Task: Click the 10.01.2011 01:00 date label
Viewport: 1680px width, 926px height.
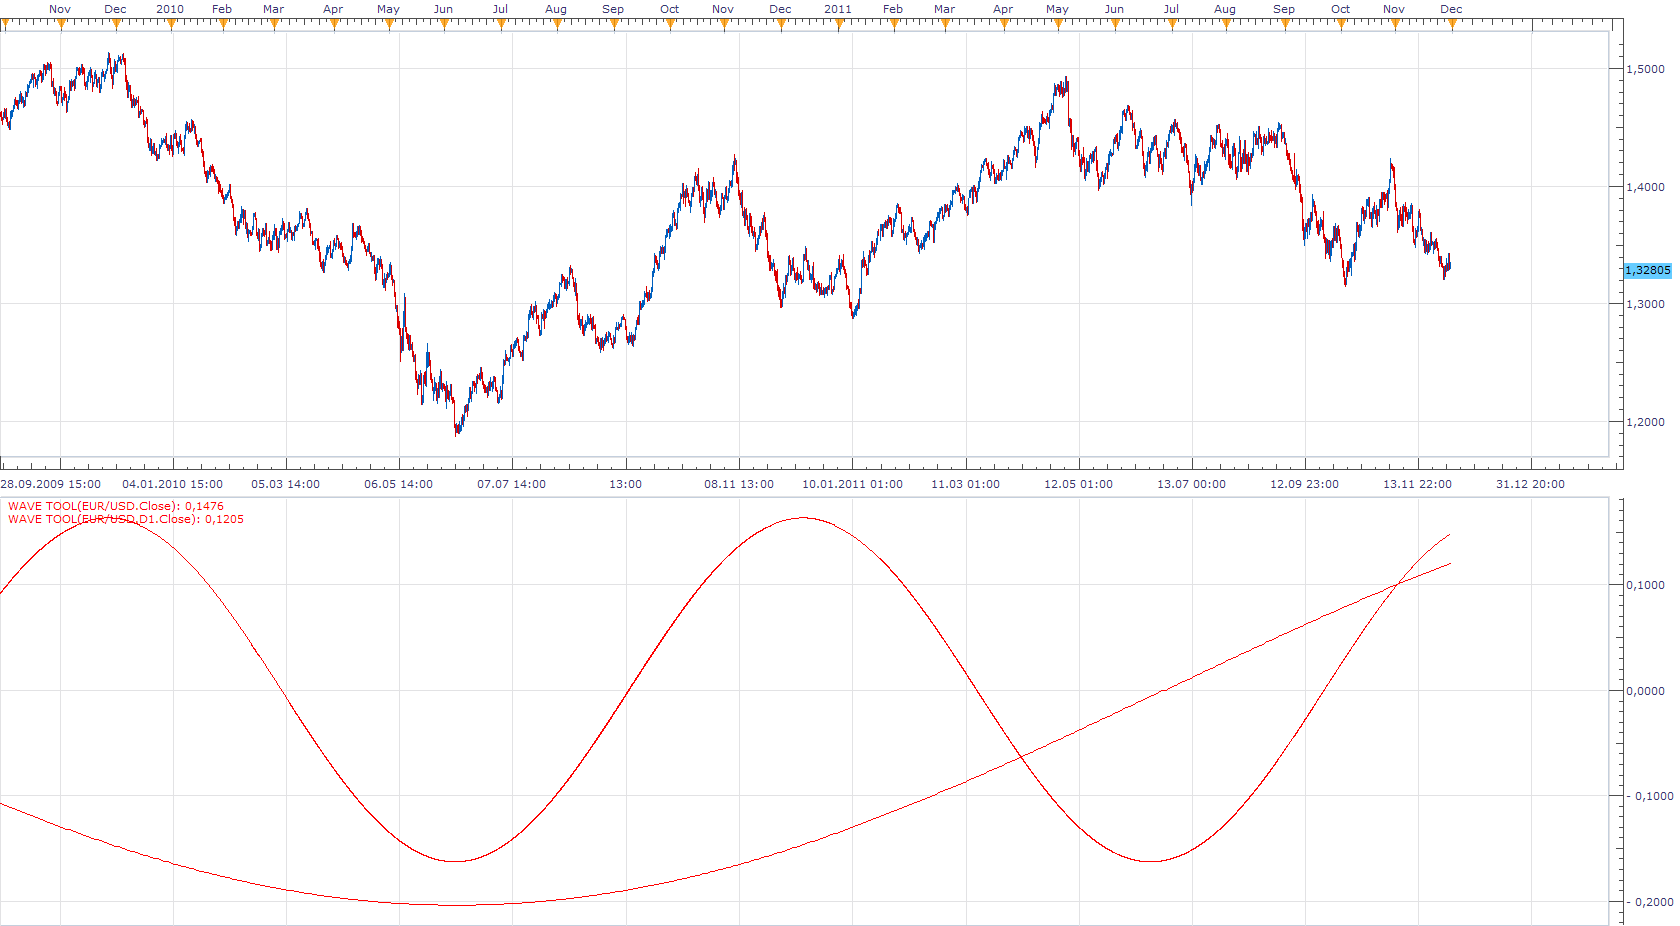Action: pyautogui.click(x=852, y=484)
